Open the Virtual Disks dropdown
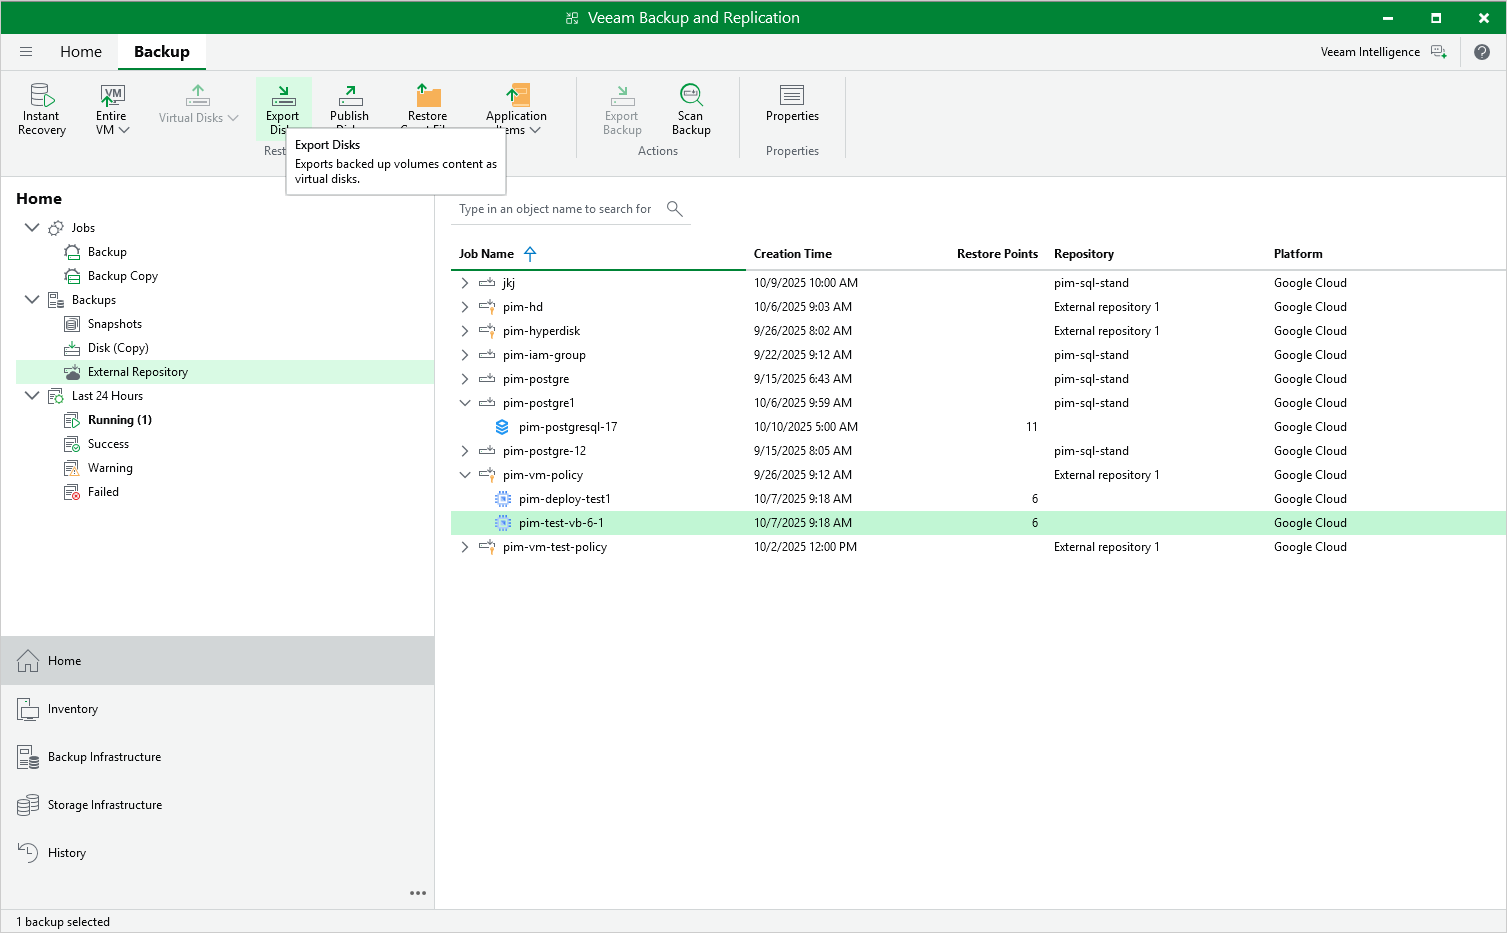Viewport: 1507px width, 933px height. point(198,104)
